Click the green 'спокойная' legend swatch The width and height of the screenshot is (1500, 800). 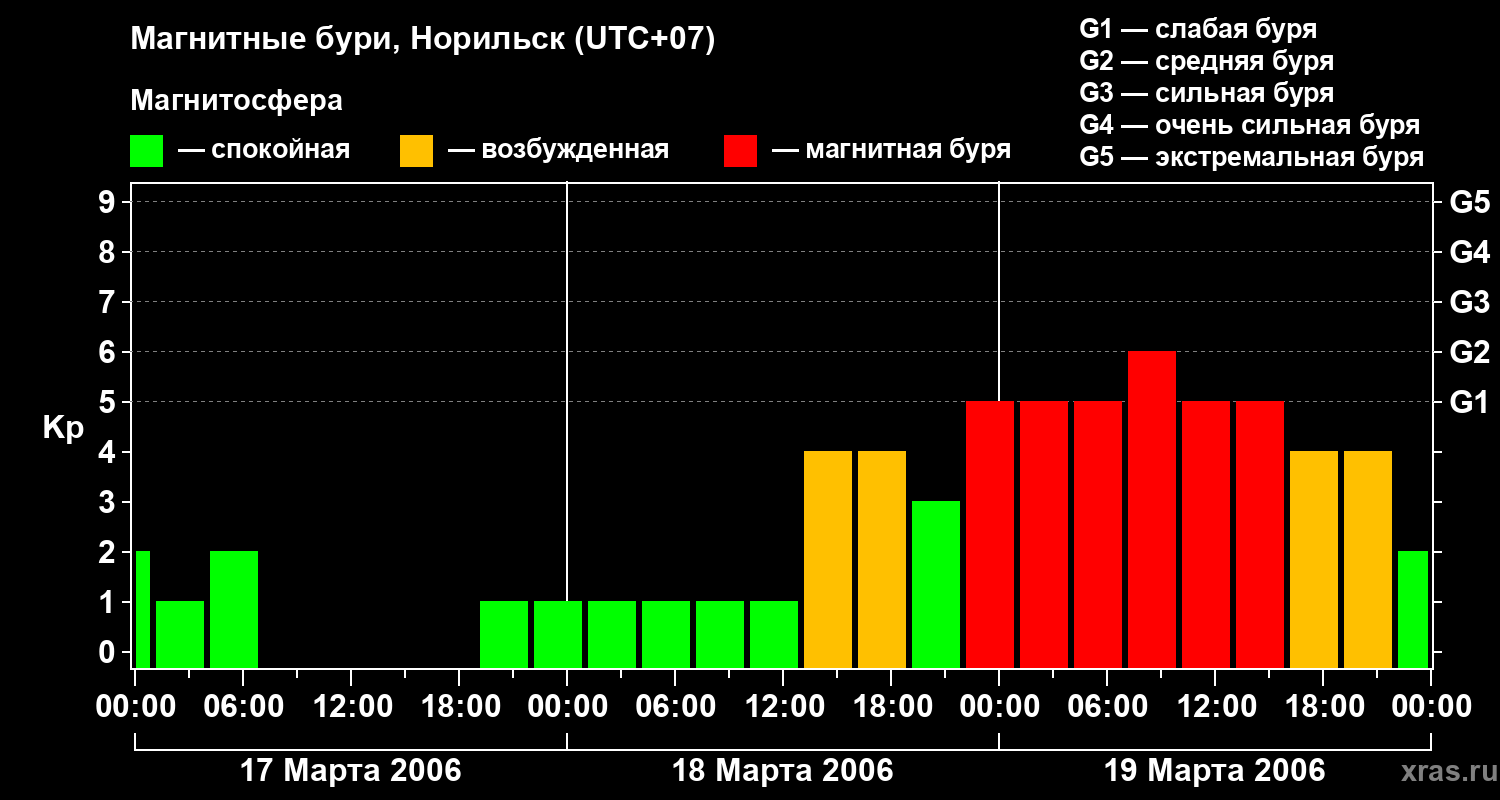point(146,151)
